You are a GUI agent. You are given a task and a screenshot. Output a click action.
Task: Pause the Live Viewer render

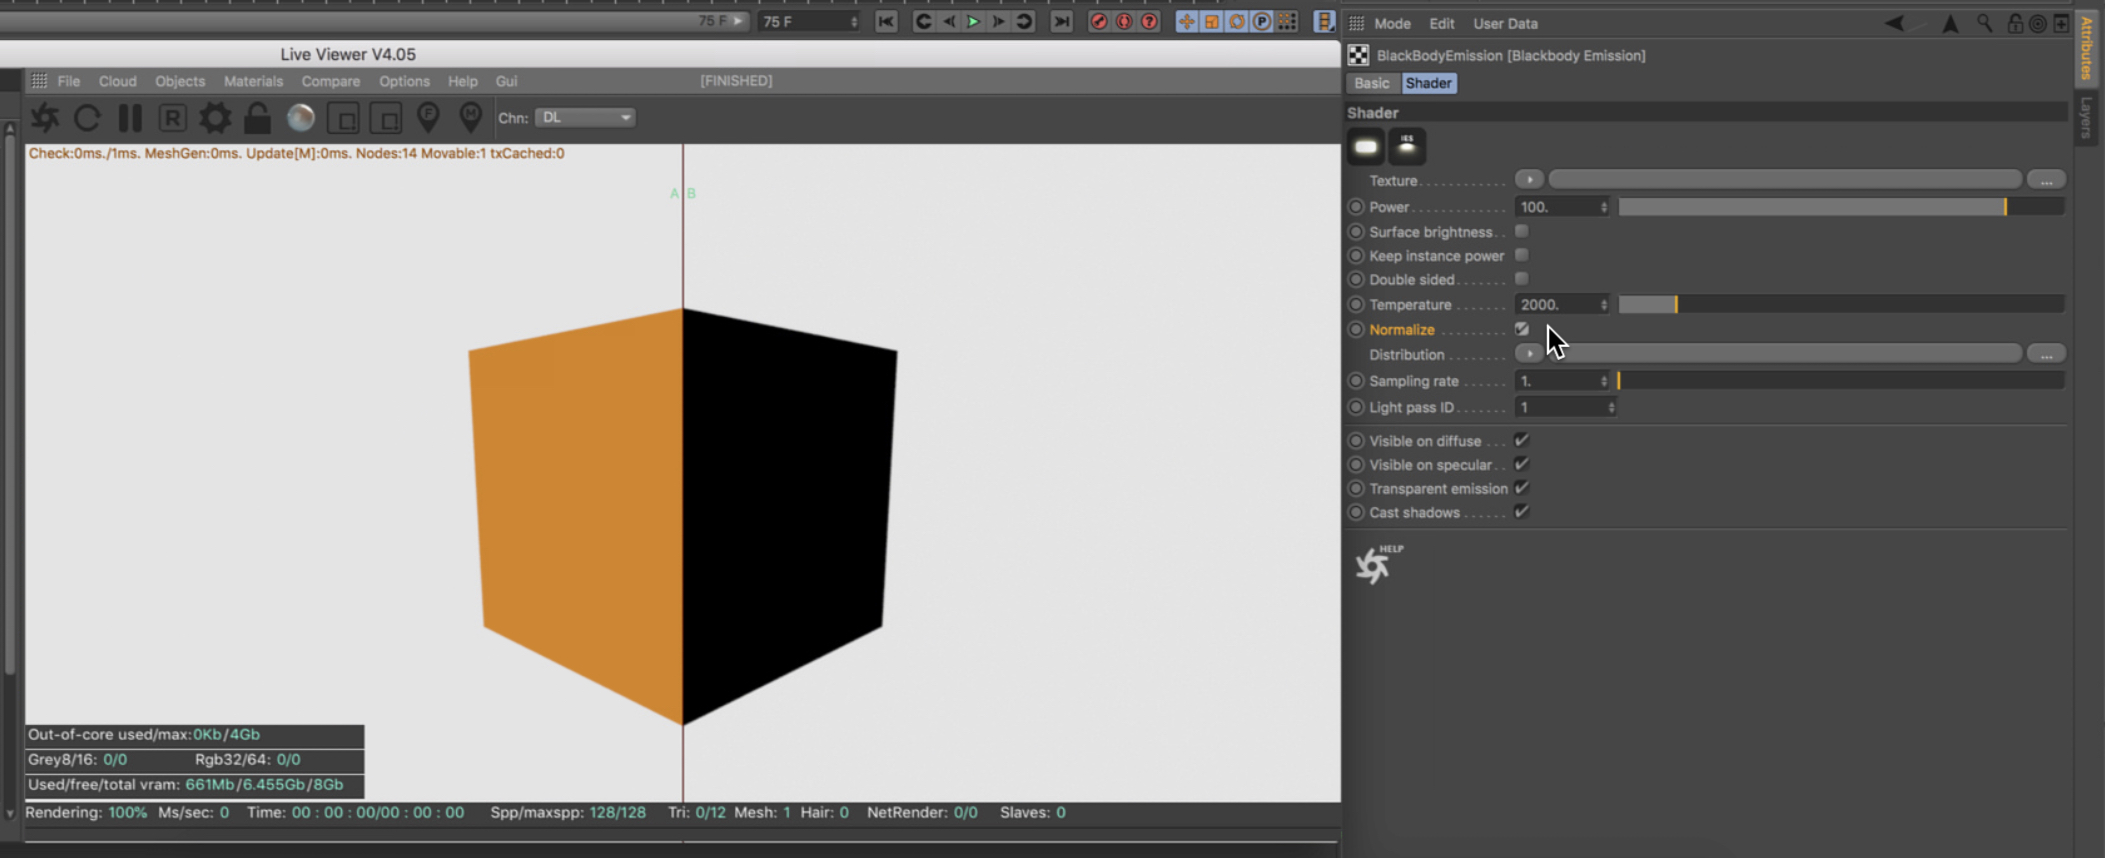[x=130, y=118]
